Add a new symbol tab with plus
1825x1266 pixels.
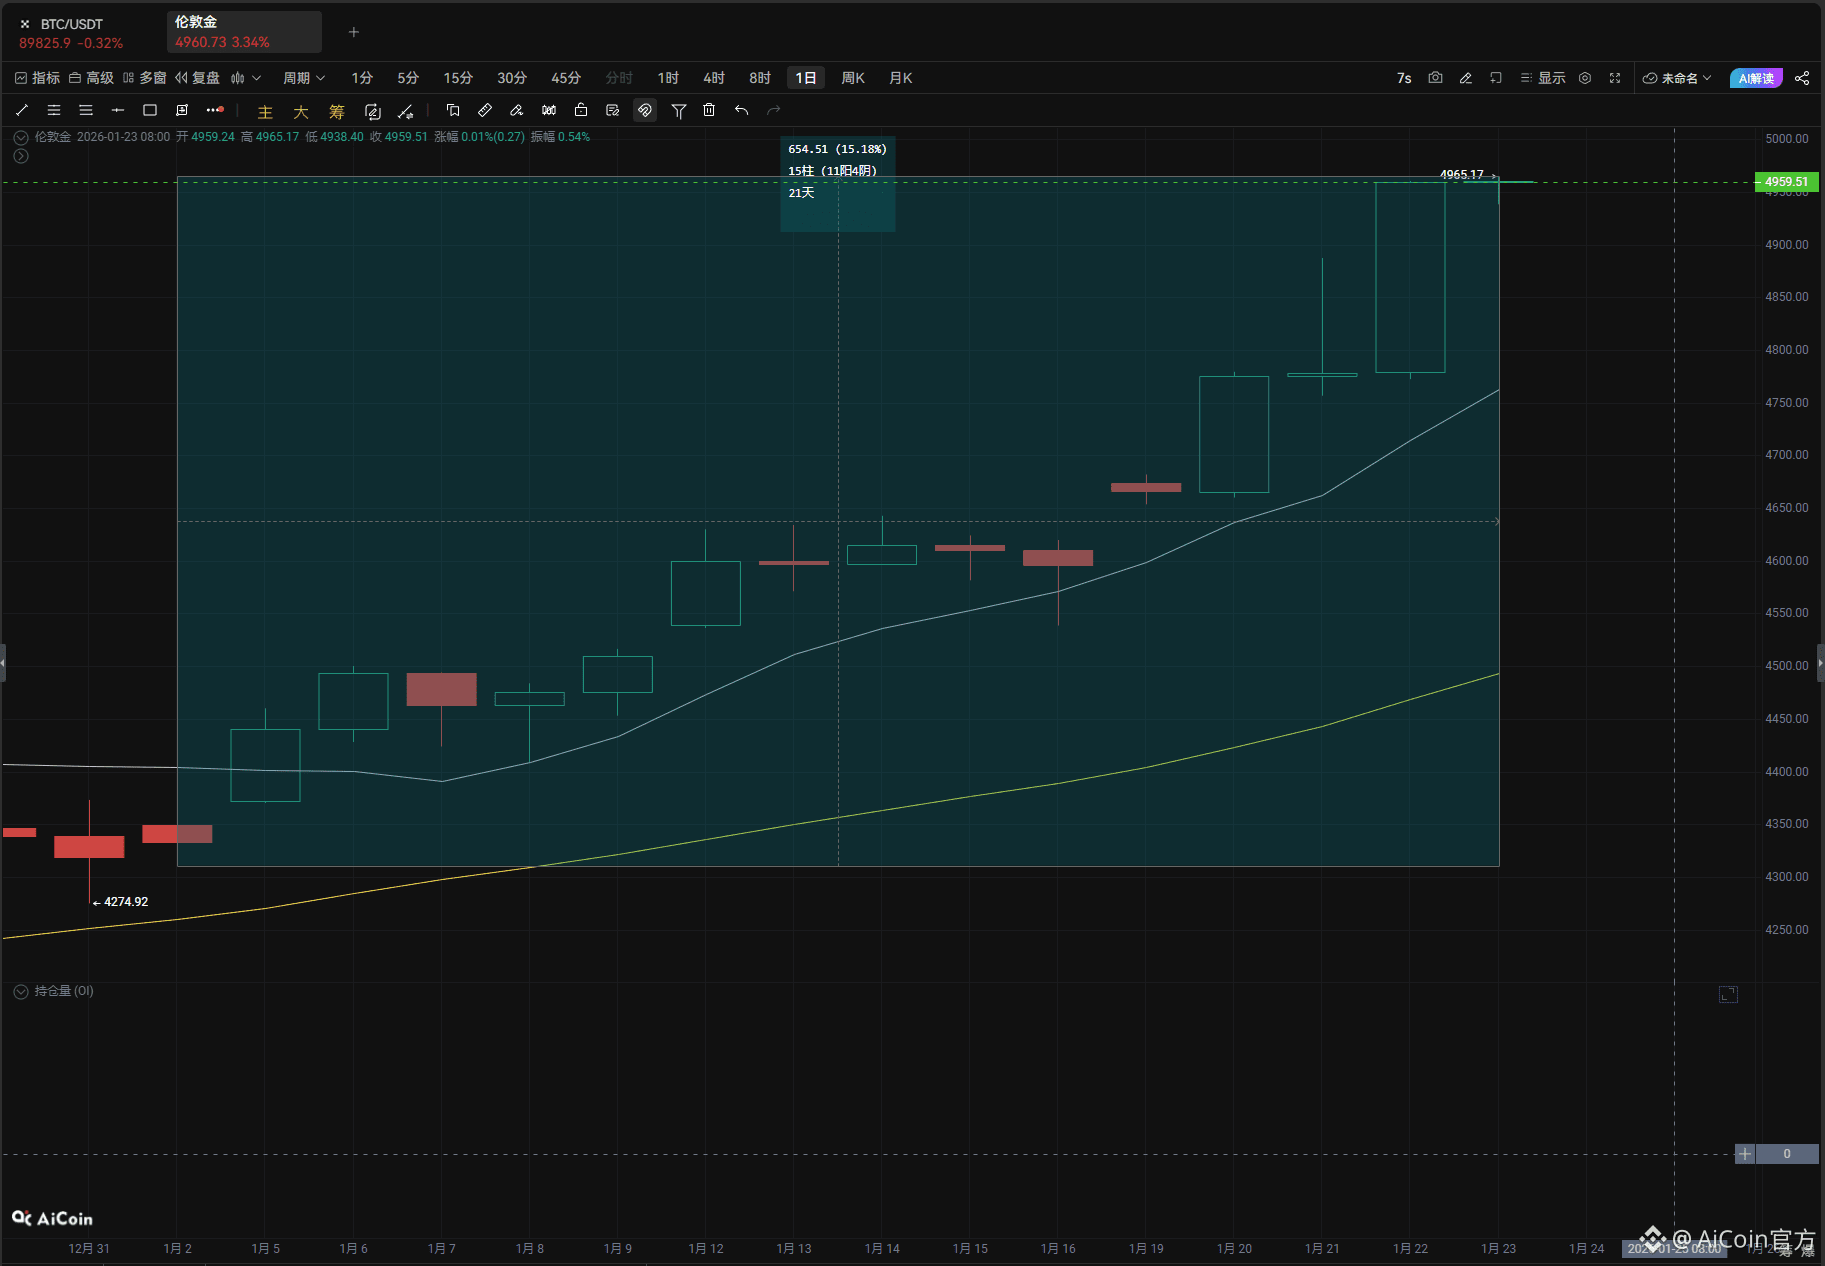(x=354, y=32)
